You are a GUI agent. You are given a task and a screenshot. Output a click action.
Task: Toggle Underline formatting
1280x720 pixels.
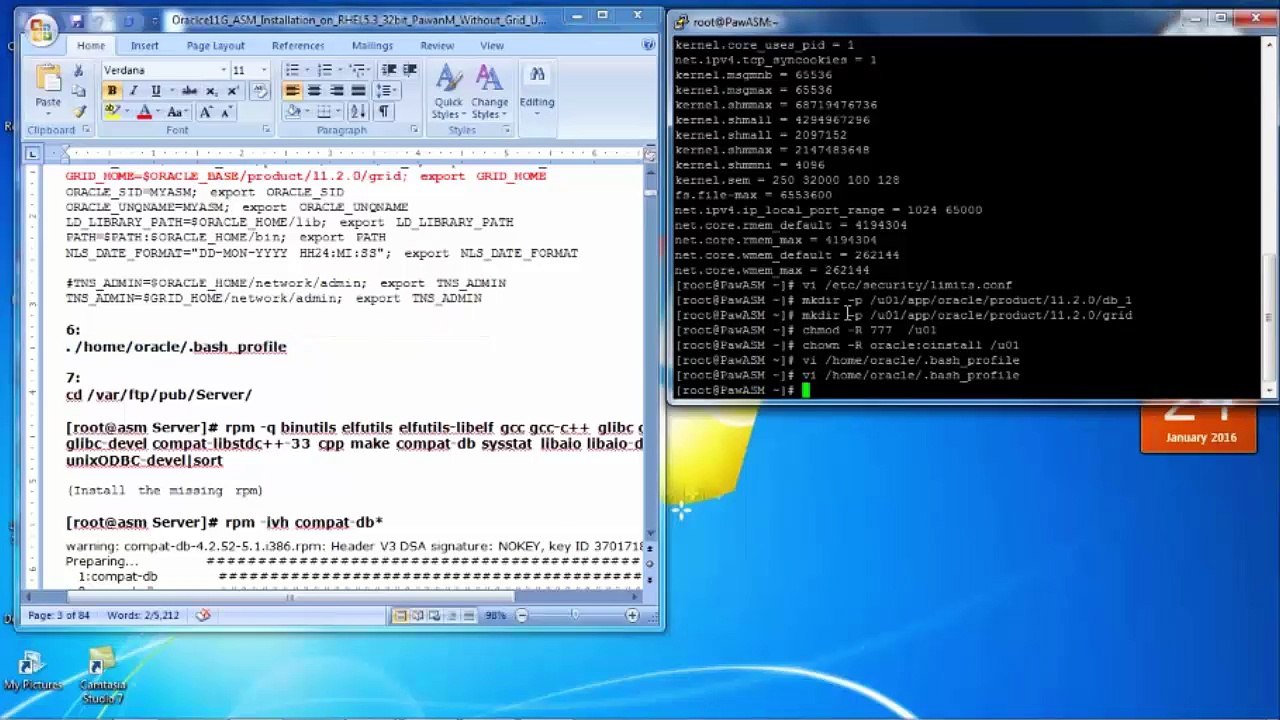point(155,91)
